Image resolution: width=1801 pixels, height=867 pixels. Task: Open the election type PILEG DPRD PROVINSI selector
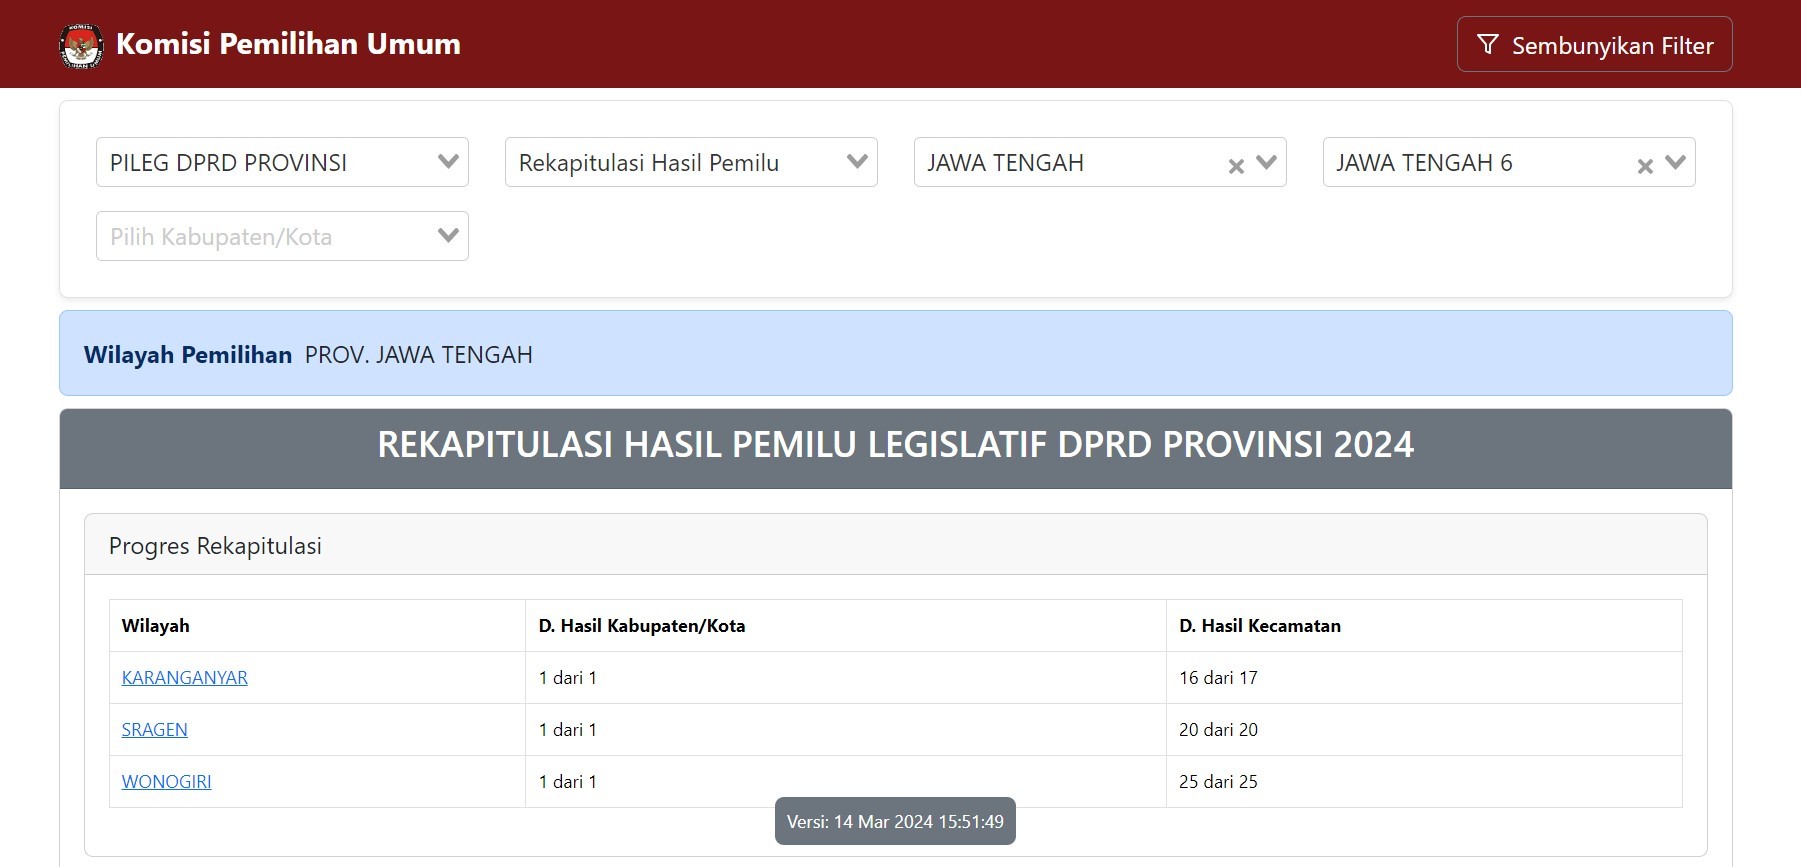coord(260,163)
